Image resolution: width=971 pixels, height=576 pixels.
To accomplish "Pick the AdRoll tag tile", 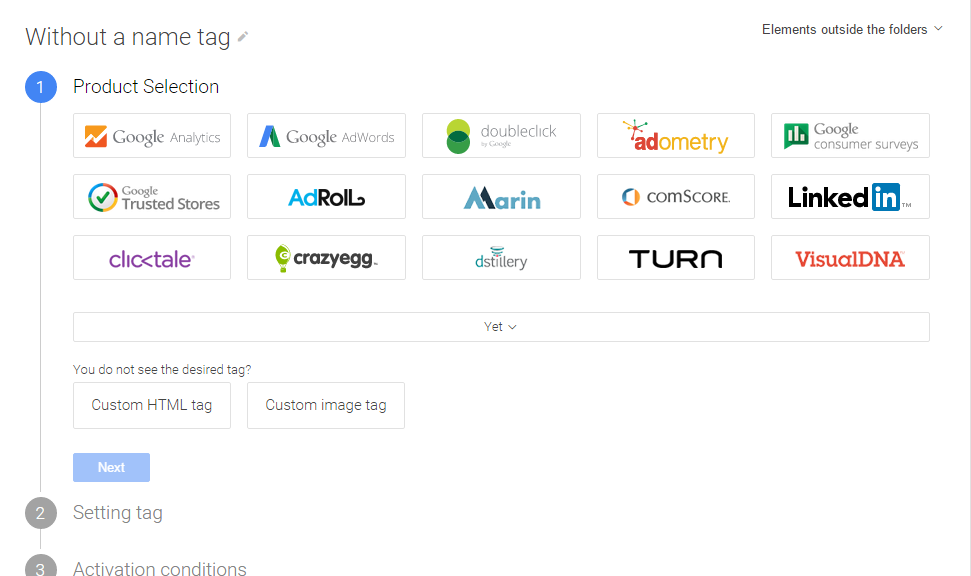I will point(326,197).
